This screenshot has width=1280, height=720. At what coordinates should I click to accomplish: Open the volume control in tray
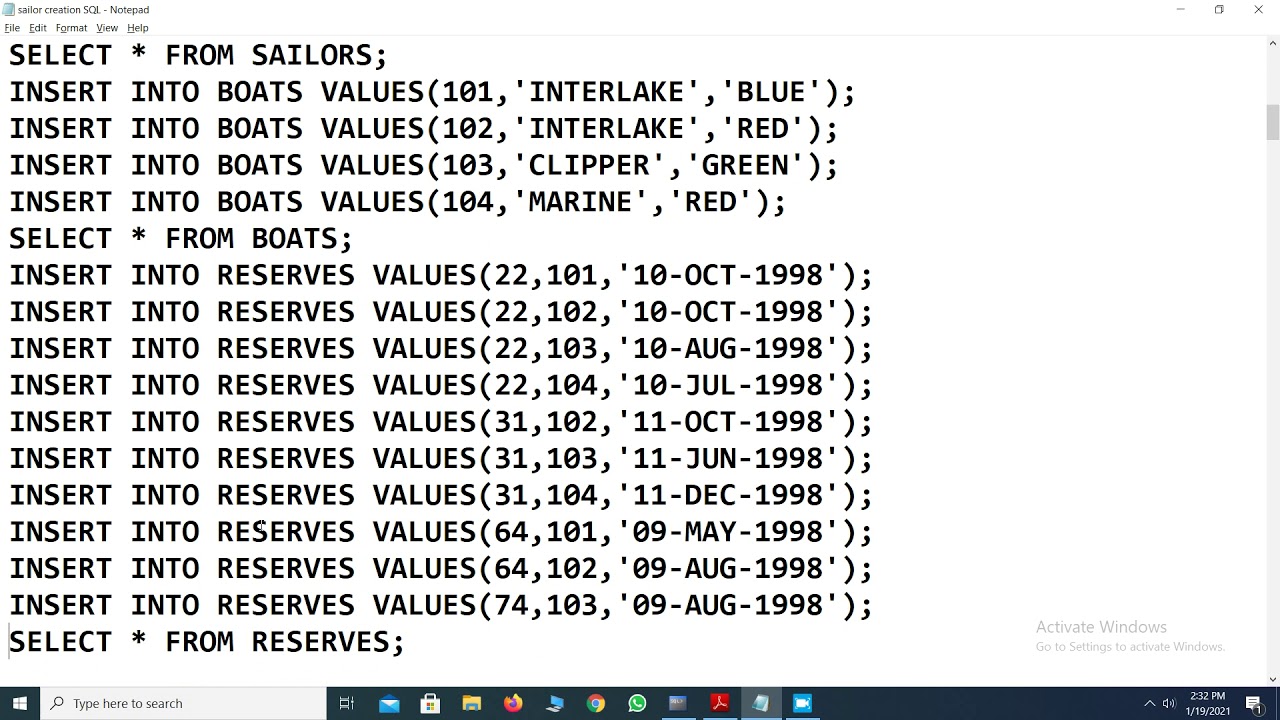[1168, 703]
